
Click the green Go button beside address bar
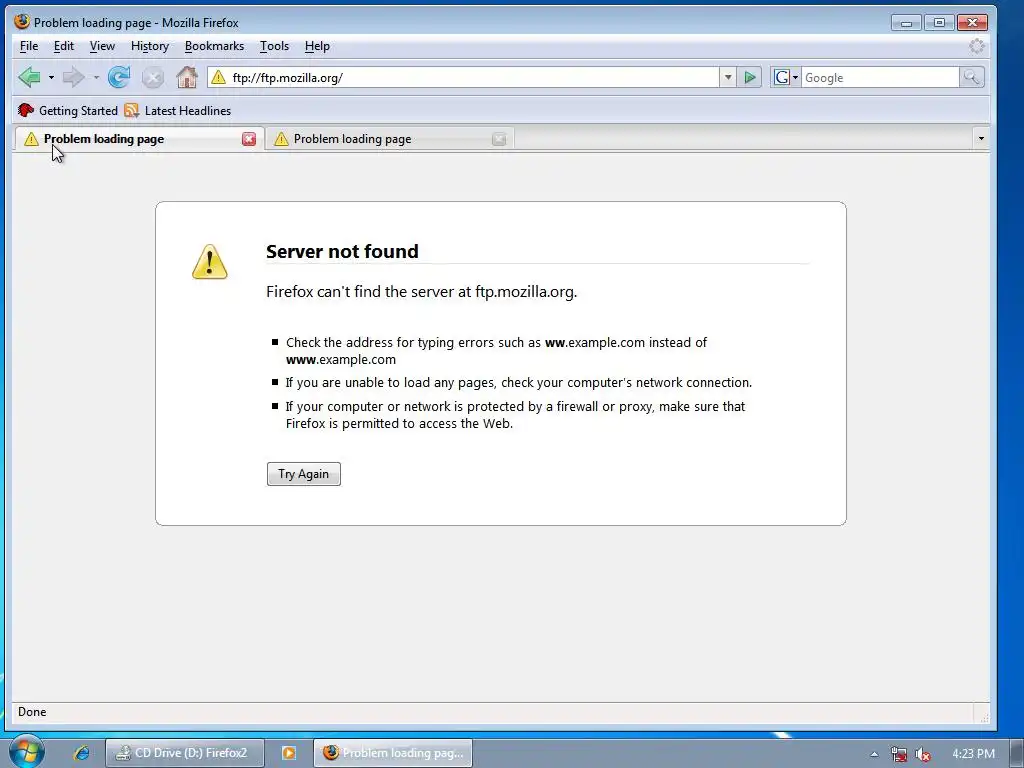click(x=750, y=78)
